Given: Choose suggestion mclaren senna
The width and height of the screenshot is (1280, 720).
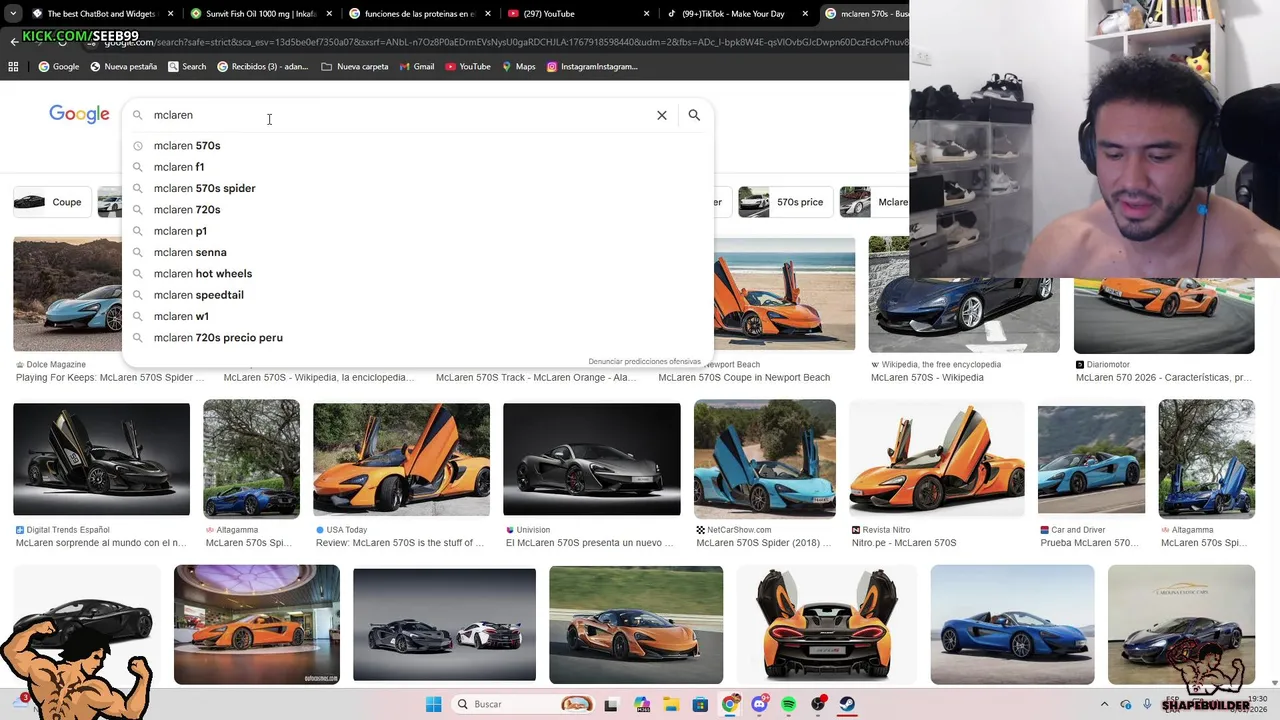Looking at the screenshot, I should 417,252.
